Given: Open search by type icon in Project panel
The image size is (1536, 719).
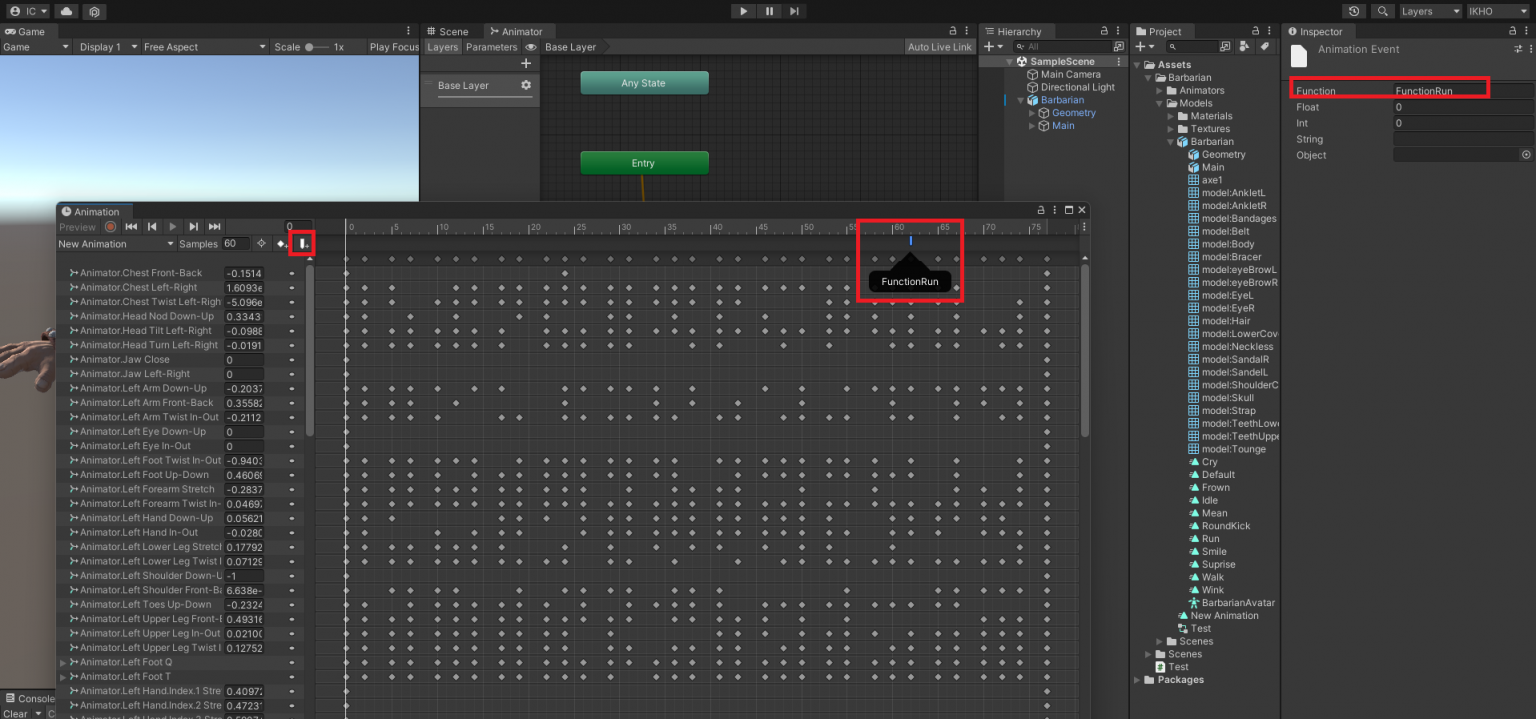Looking at the screenshot, I should (1243, 46).
